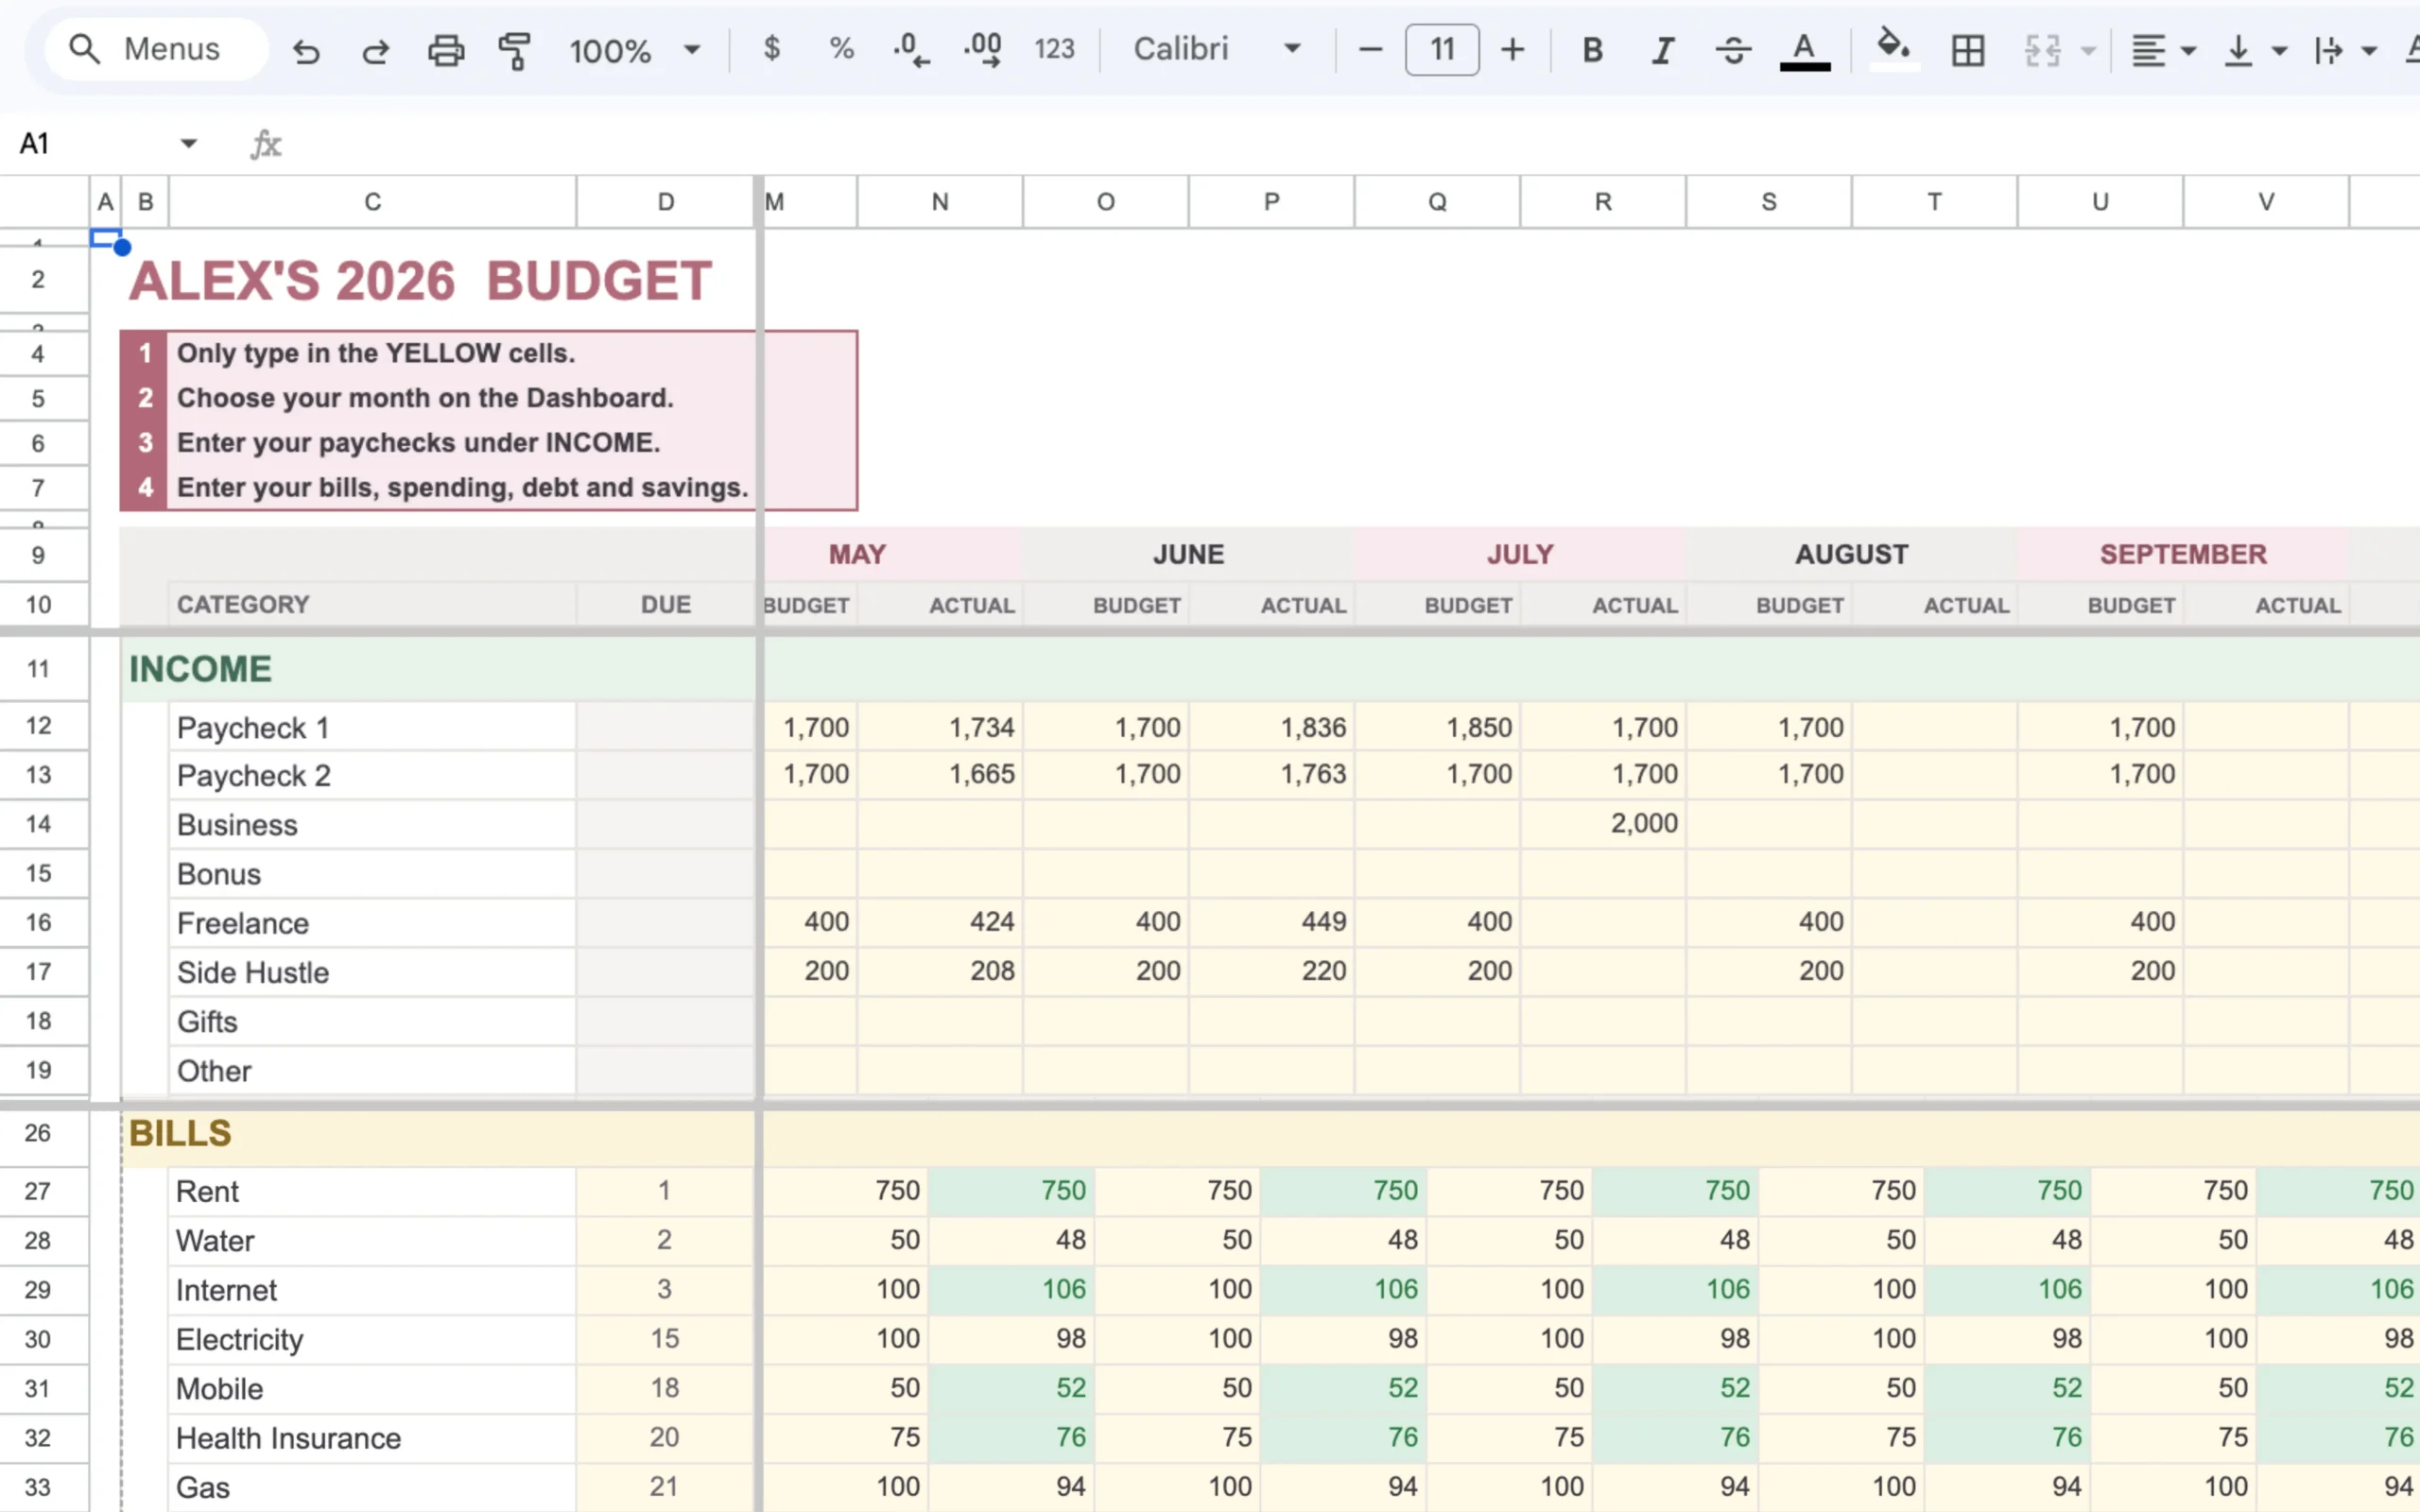Click Paycheck 1 June actual 1,836

coord(1271,727)
